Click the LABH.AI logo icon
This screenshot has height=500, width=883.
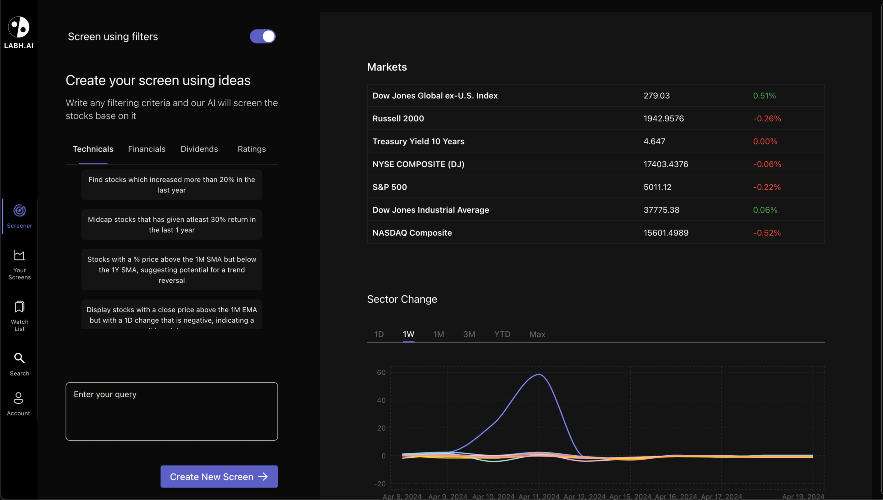pyautogui.click(x=18, y=27)
